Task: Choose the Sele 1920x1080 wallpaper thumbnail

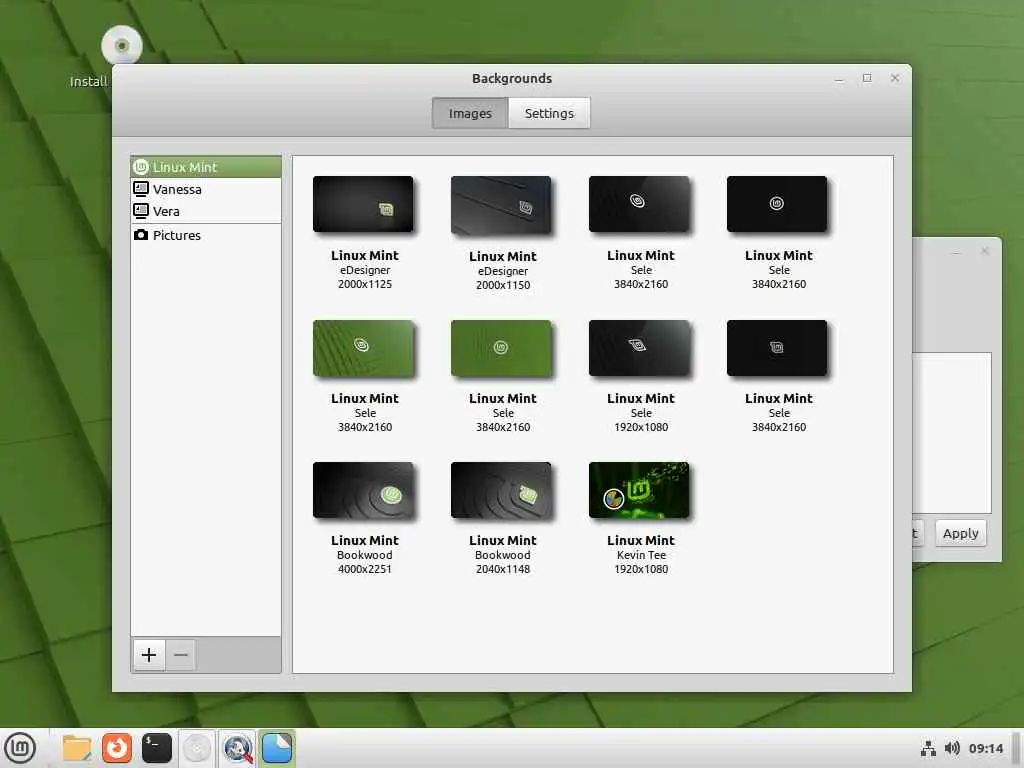Action: (x=639, y=348)
